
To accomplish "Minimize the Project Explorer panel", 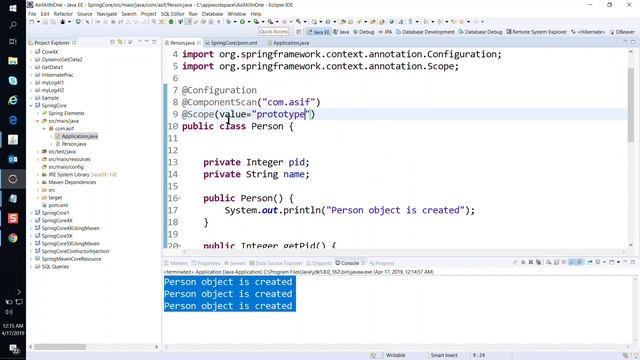I will (147, 42).
